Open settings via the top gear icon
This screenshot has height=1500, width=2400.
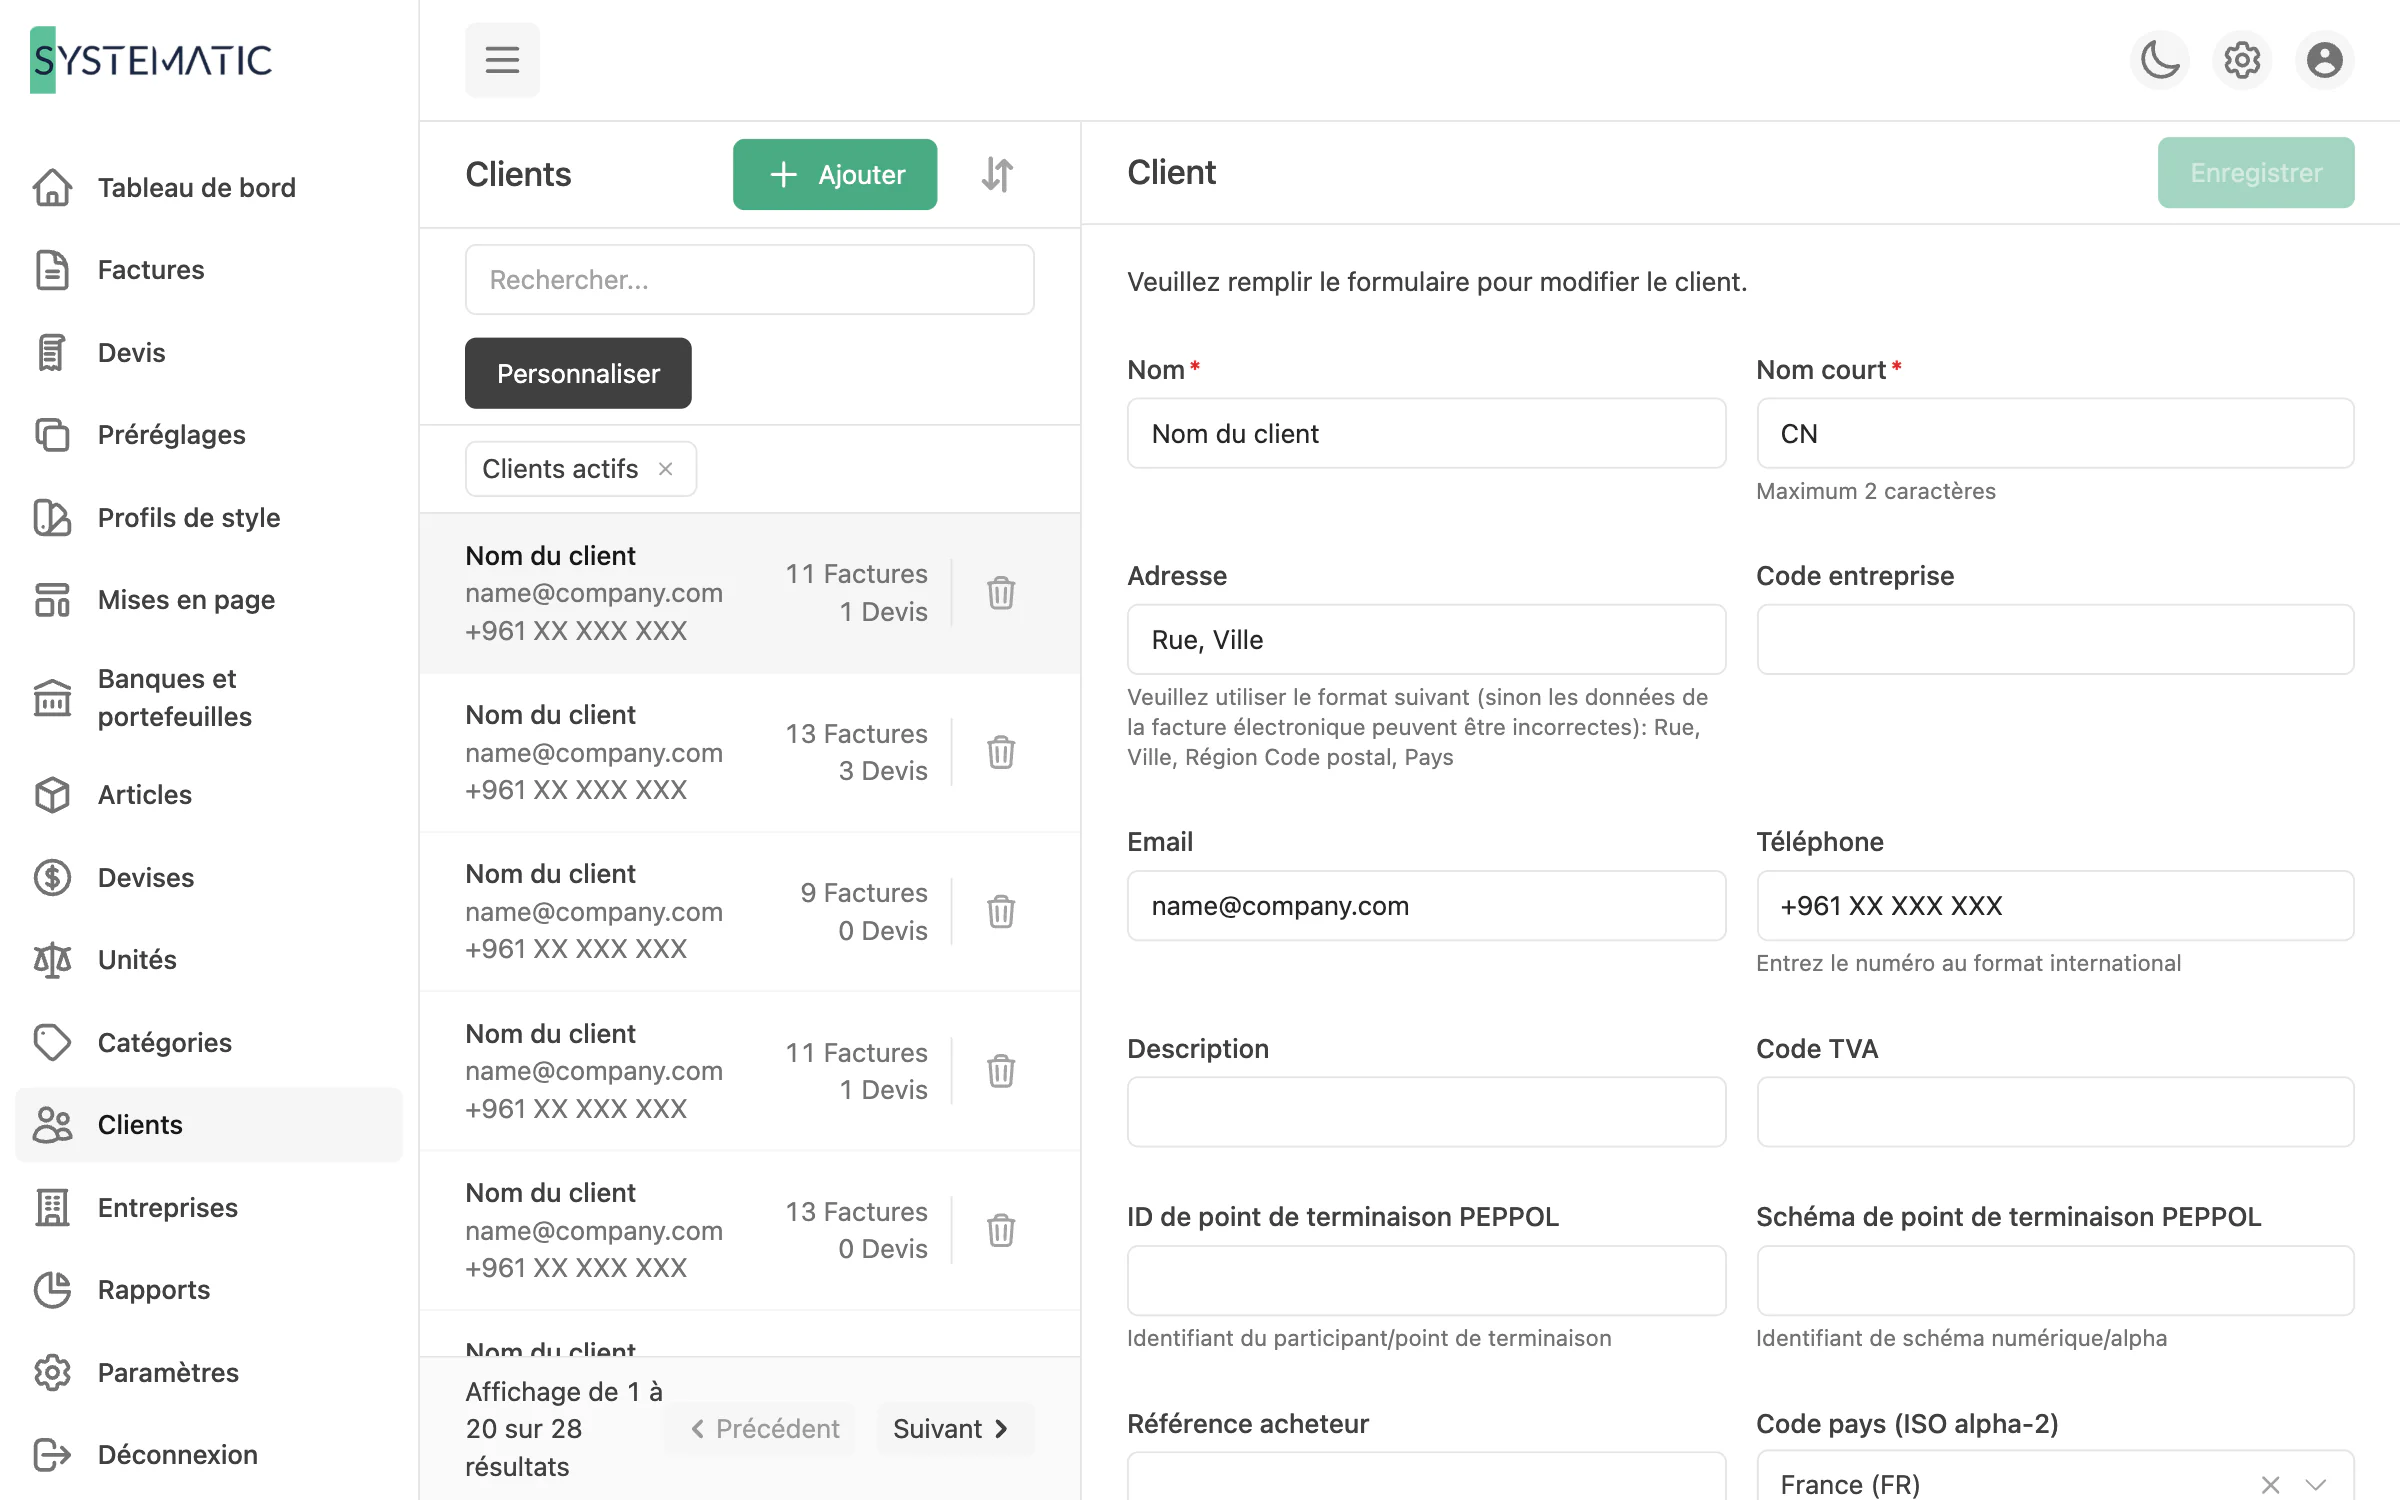click(x=2242, y=60)
